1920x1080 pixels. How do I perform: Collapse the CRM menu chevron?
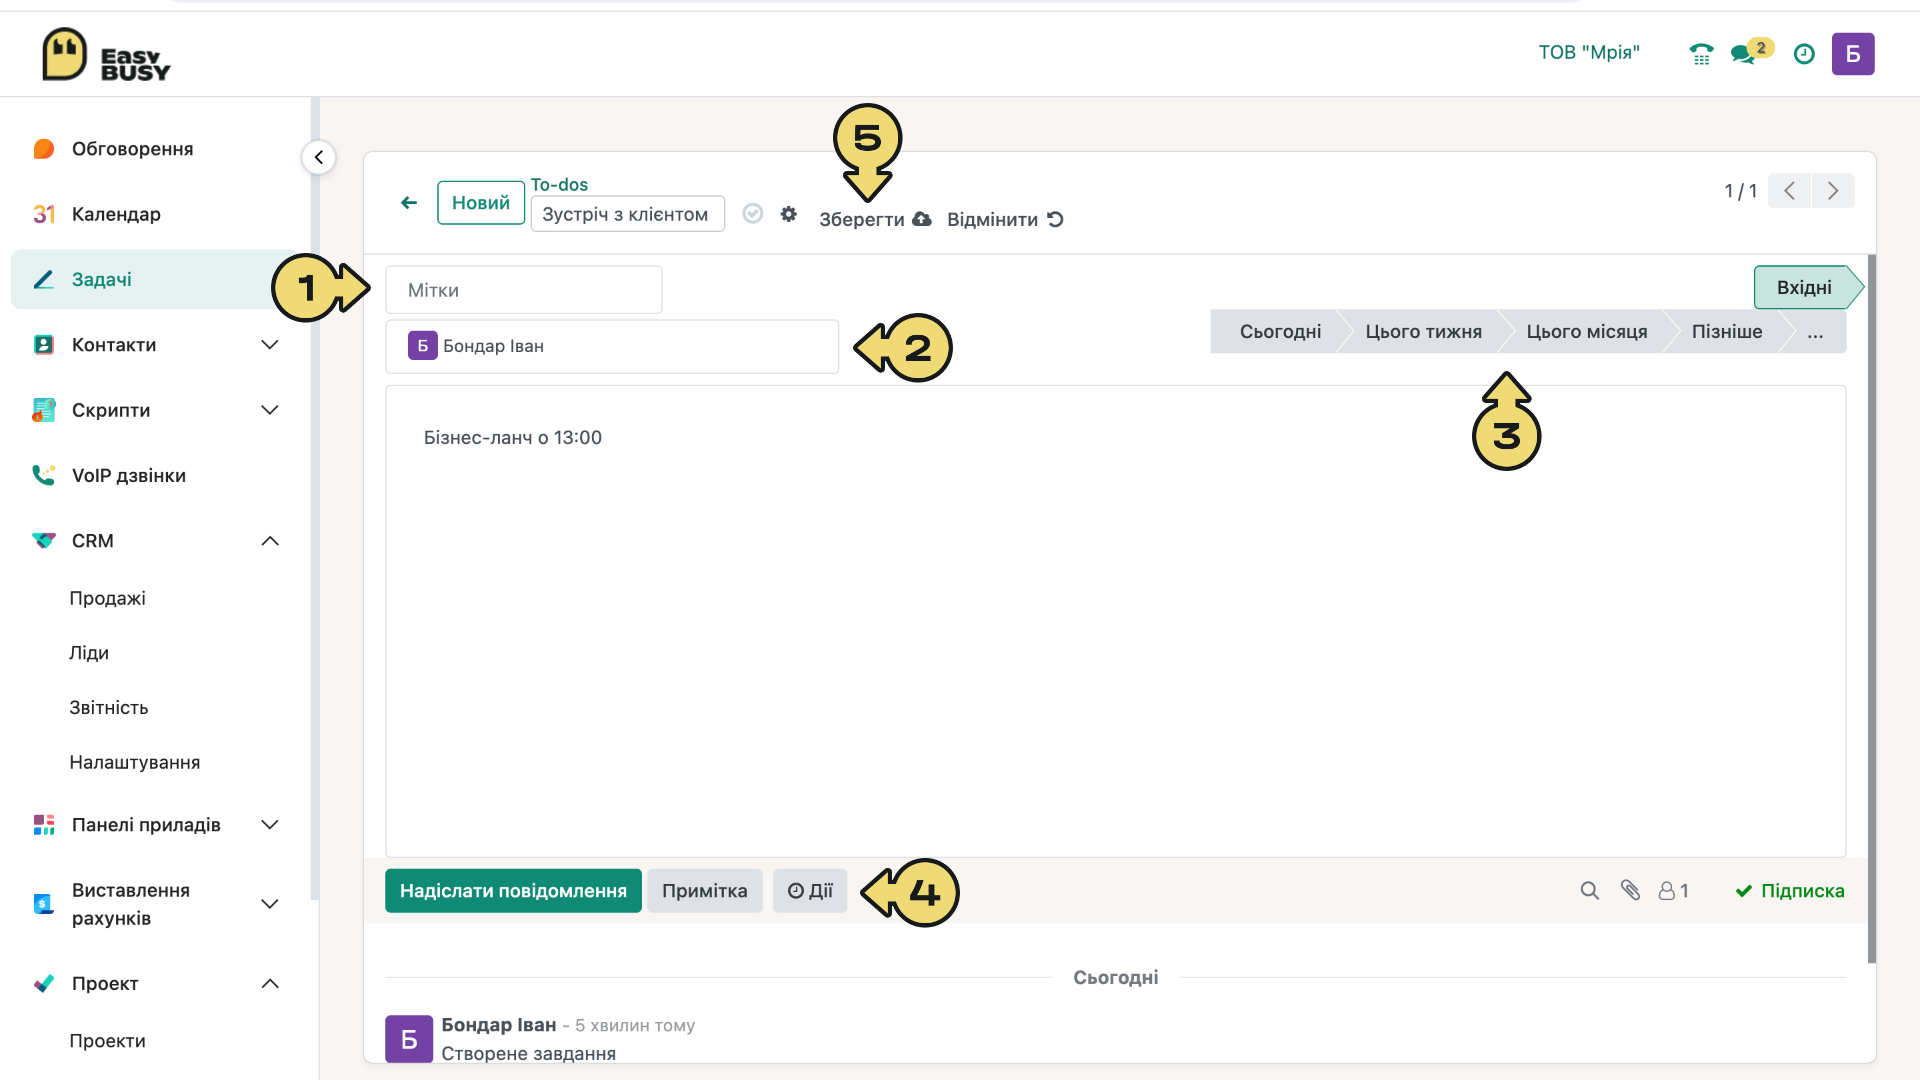pos(270,541)
